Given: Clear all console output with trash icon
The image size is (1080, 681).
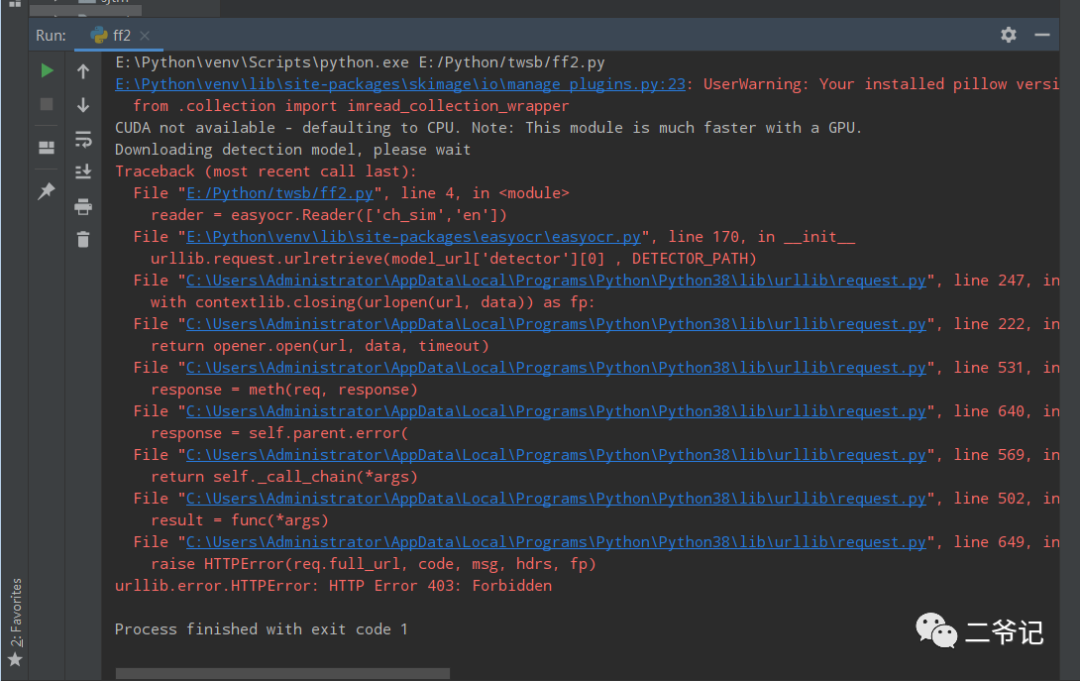Looking at the screenshot, I should (83, 239).
